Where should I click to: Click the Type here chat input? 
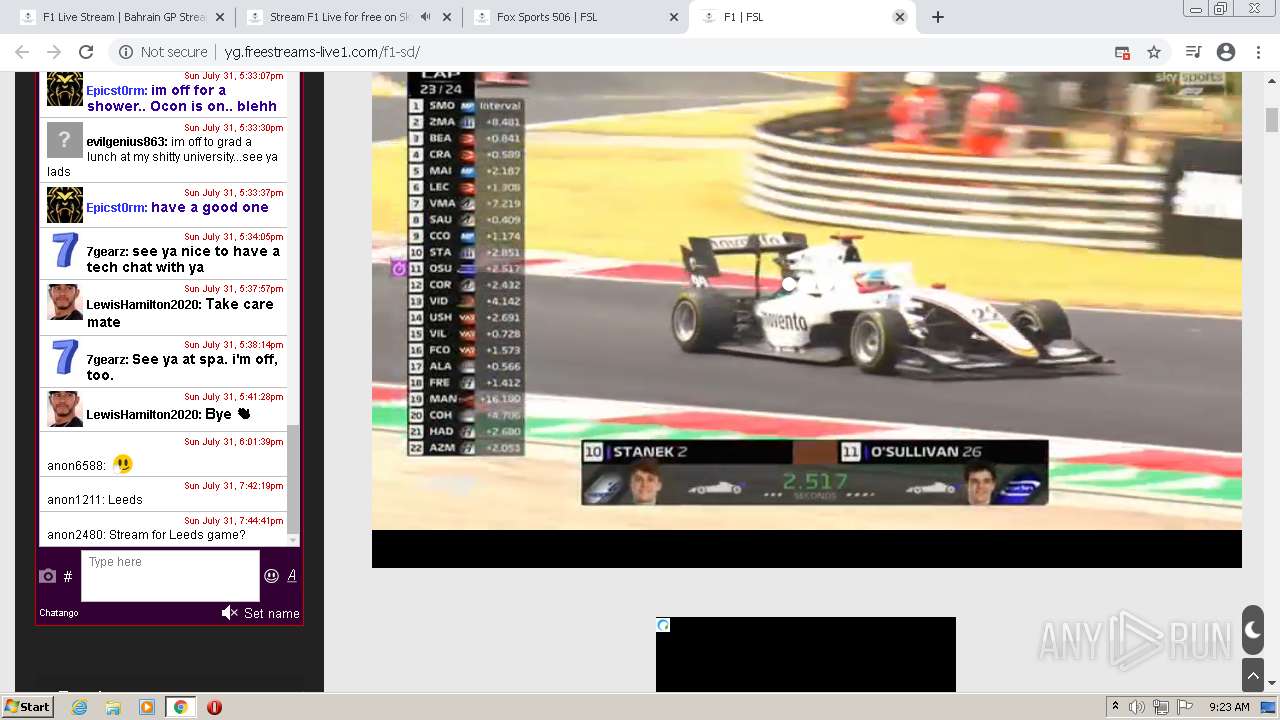(x=170, y=576)
